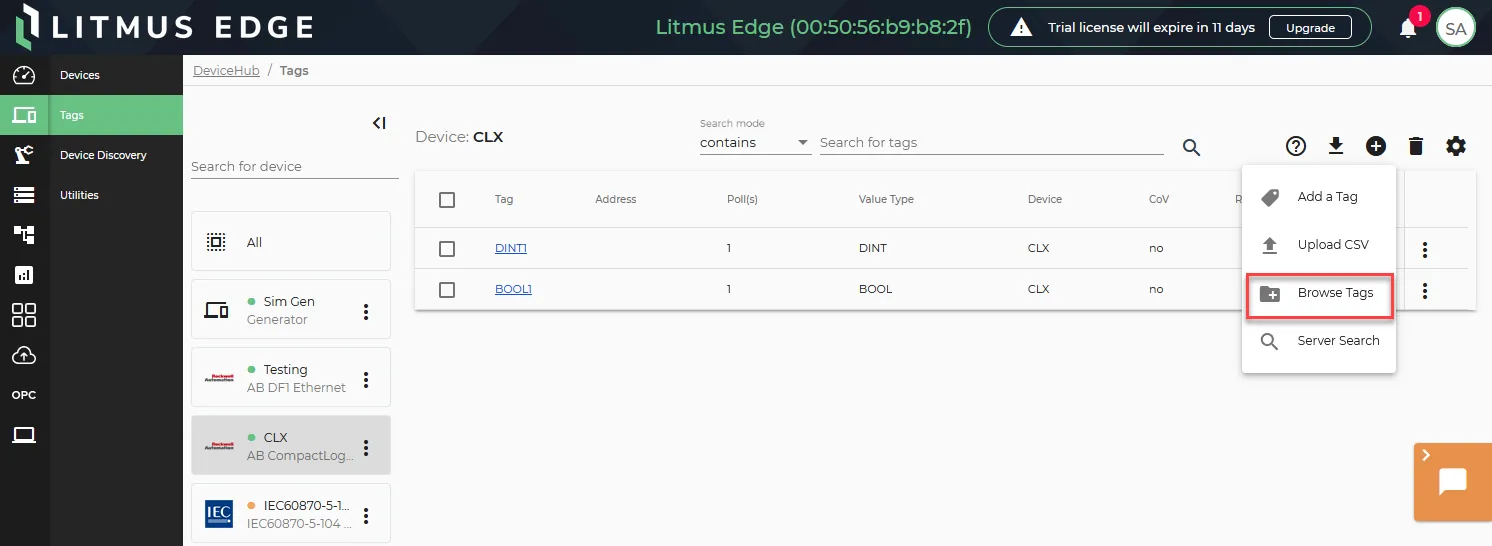Open the BOOL1 tag link
The height and width of the screenshot is (546, 1492).
(x=513, y=289)
